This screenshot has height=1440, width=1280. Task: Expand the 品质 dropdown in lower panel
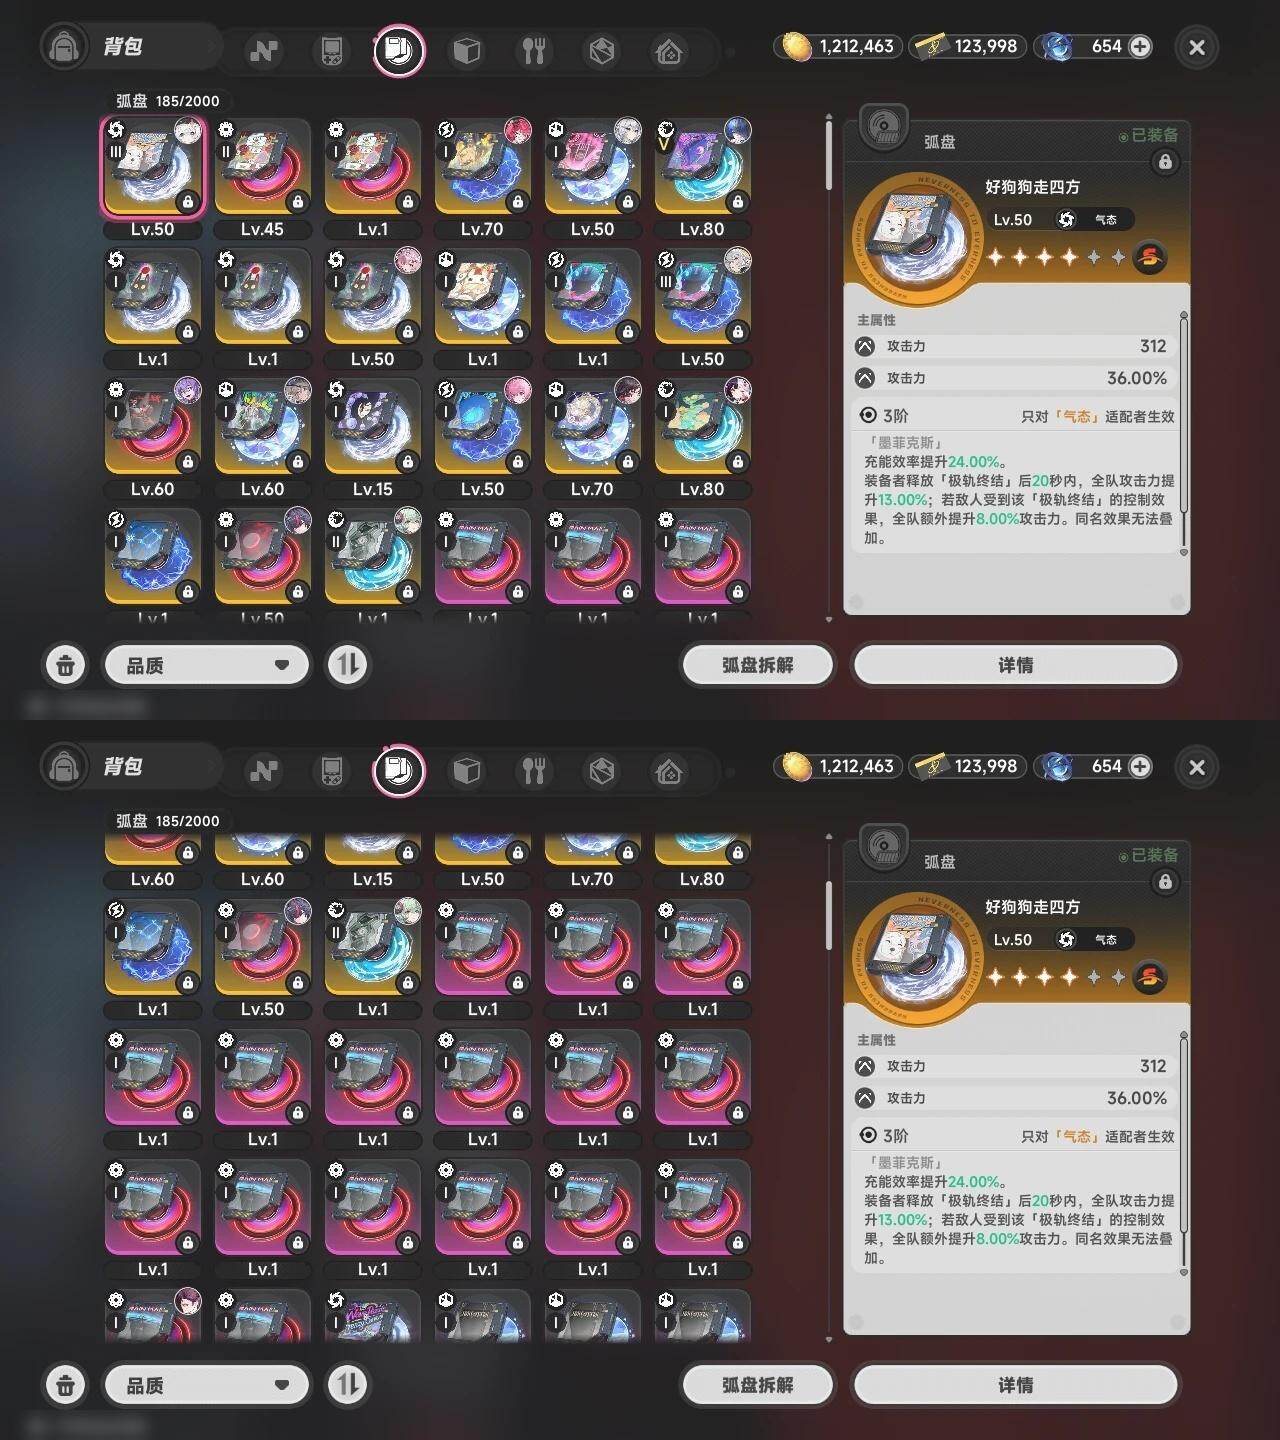click(207, 1385)
